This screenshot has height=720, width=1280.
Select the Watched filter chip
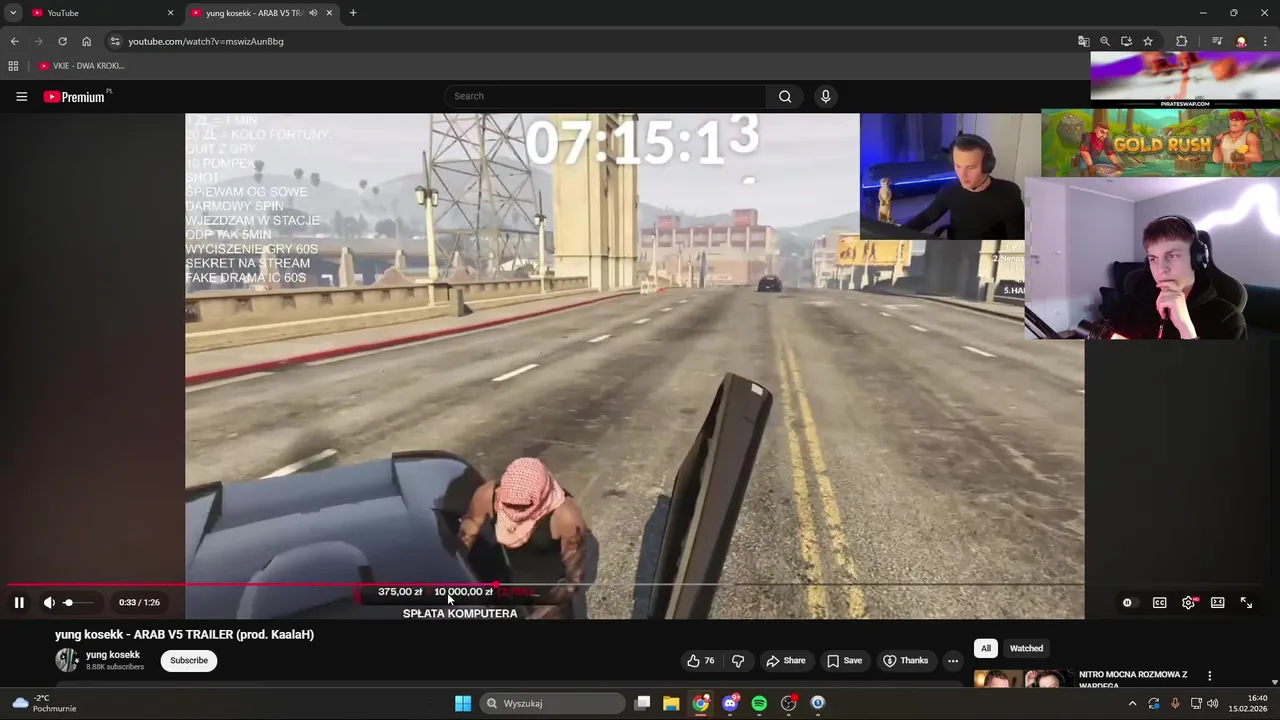tap(1026, 648)
